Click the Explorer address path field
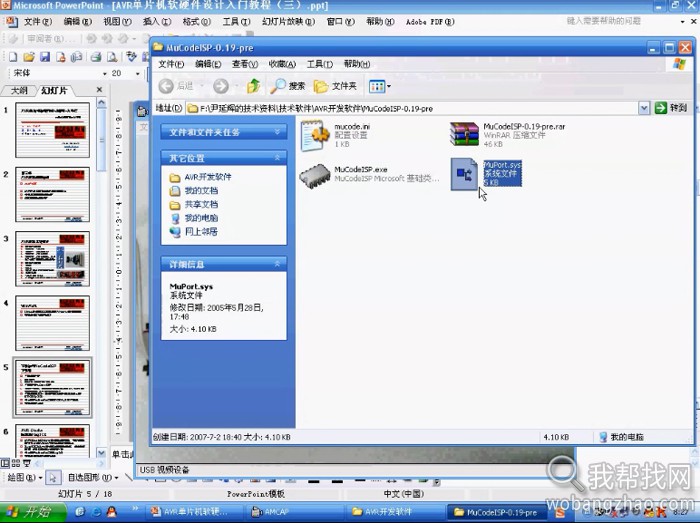700x523 pixels. [412, 108]
